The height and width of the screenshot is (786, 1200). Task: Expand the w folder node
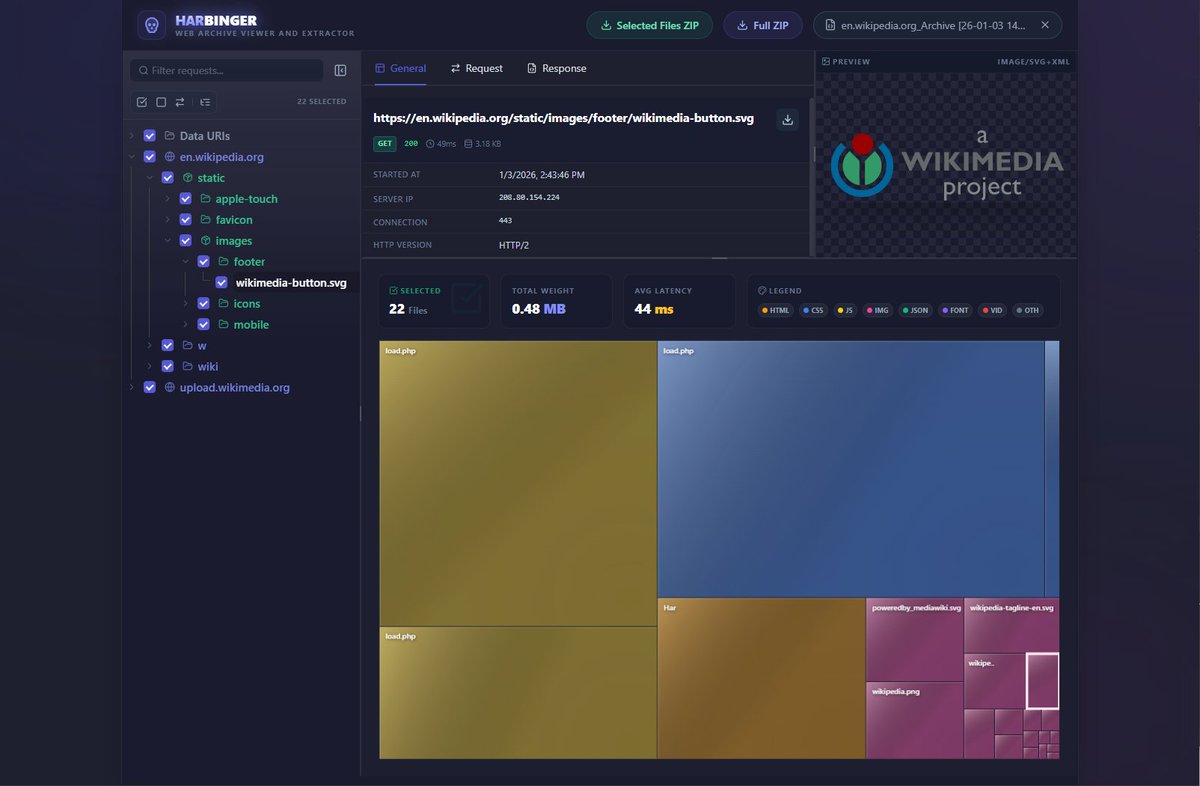click(149, 346)
